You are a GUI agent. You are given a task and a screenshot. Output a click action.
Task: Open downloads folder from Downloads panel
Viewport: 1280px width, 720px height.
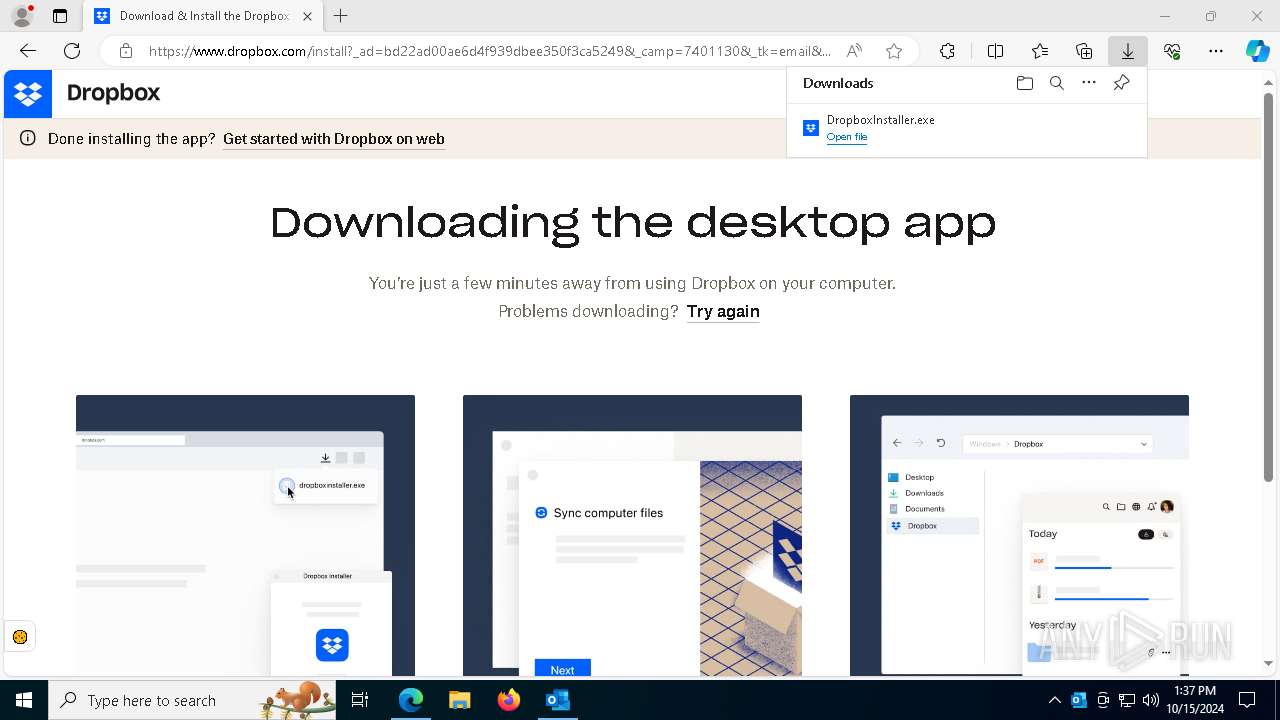point(1024,83)
